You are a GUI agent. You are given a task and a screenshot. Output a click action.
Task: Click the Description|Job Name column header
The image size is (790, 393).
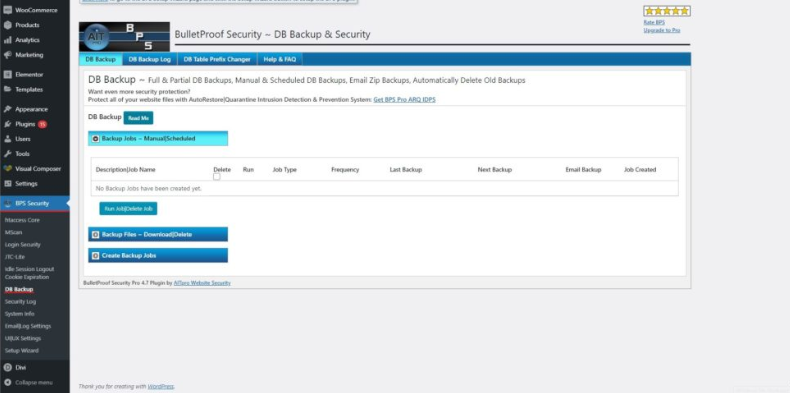coord(125,170)
